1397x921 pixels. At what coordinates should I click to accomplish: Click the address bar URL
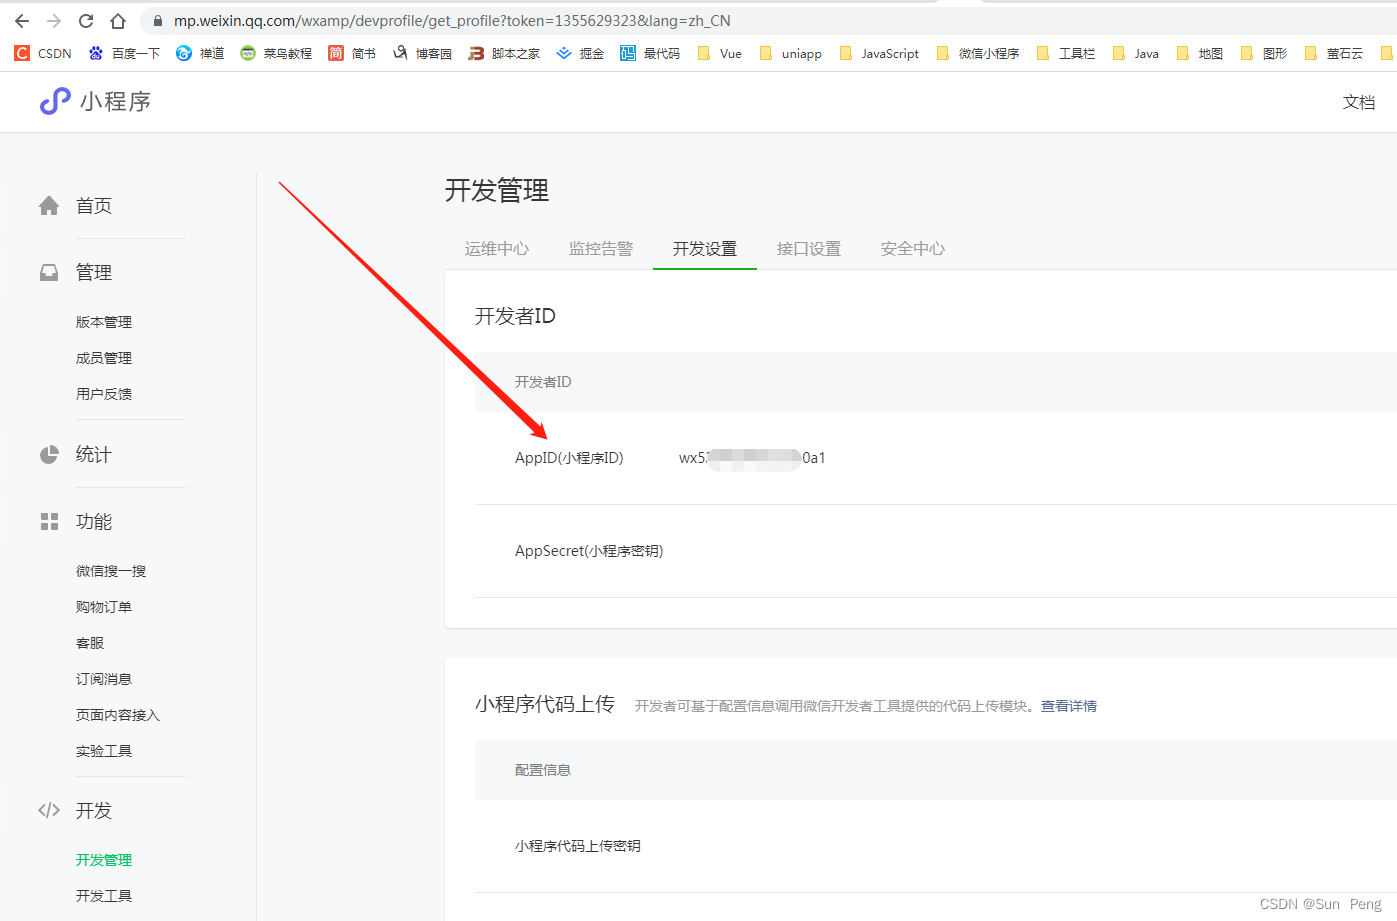pyautogui.click(x=452, y=21)
